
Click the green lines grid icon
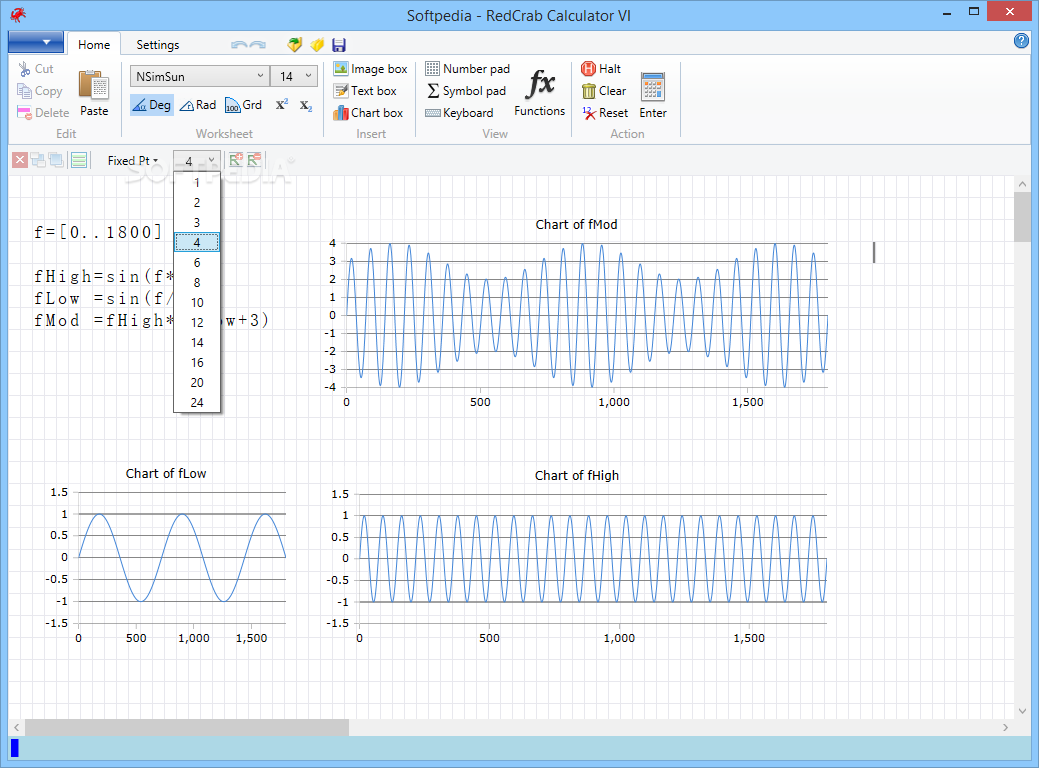[79, 160]
